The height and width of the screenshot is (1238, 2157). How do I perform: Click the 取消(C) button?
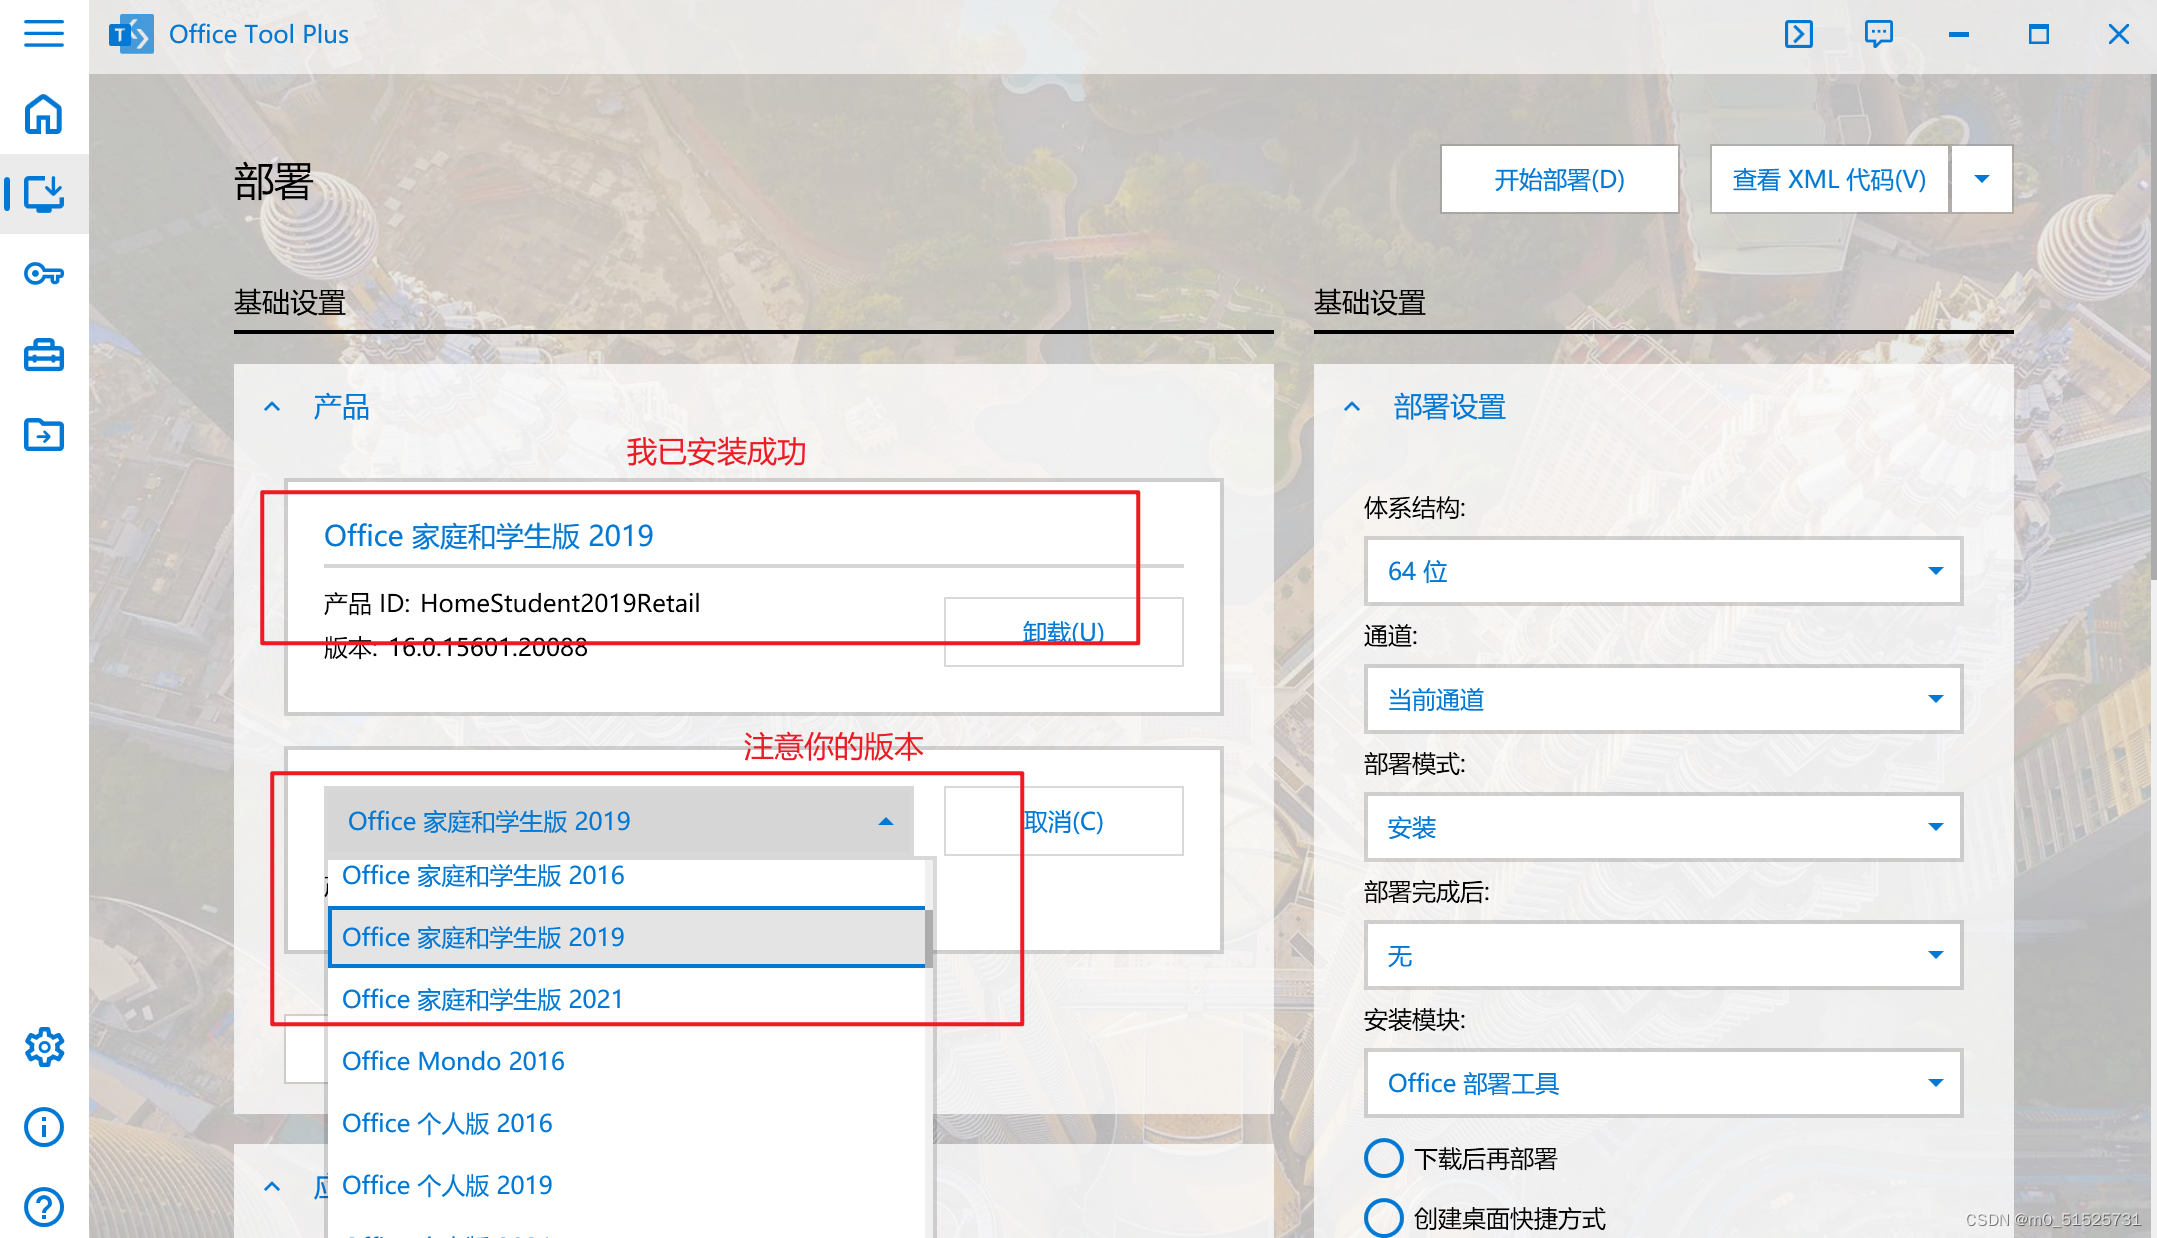(x=1064, y=821)
